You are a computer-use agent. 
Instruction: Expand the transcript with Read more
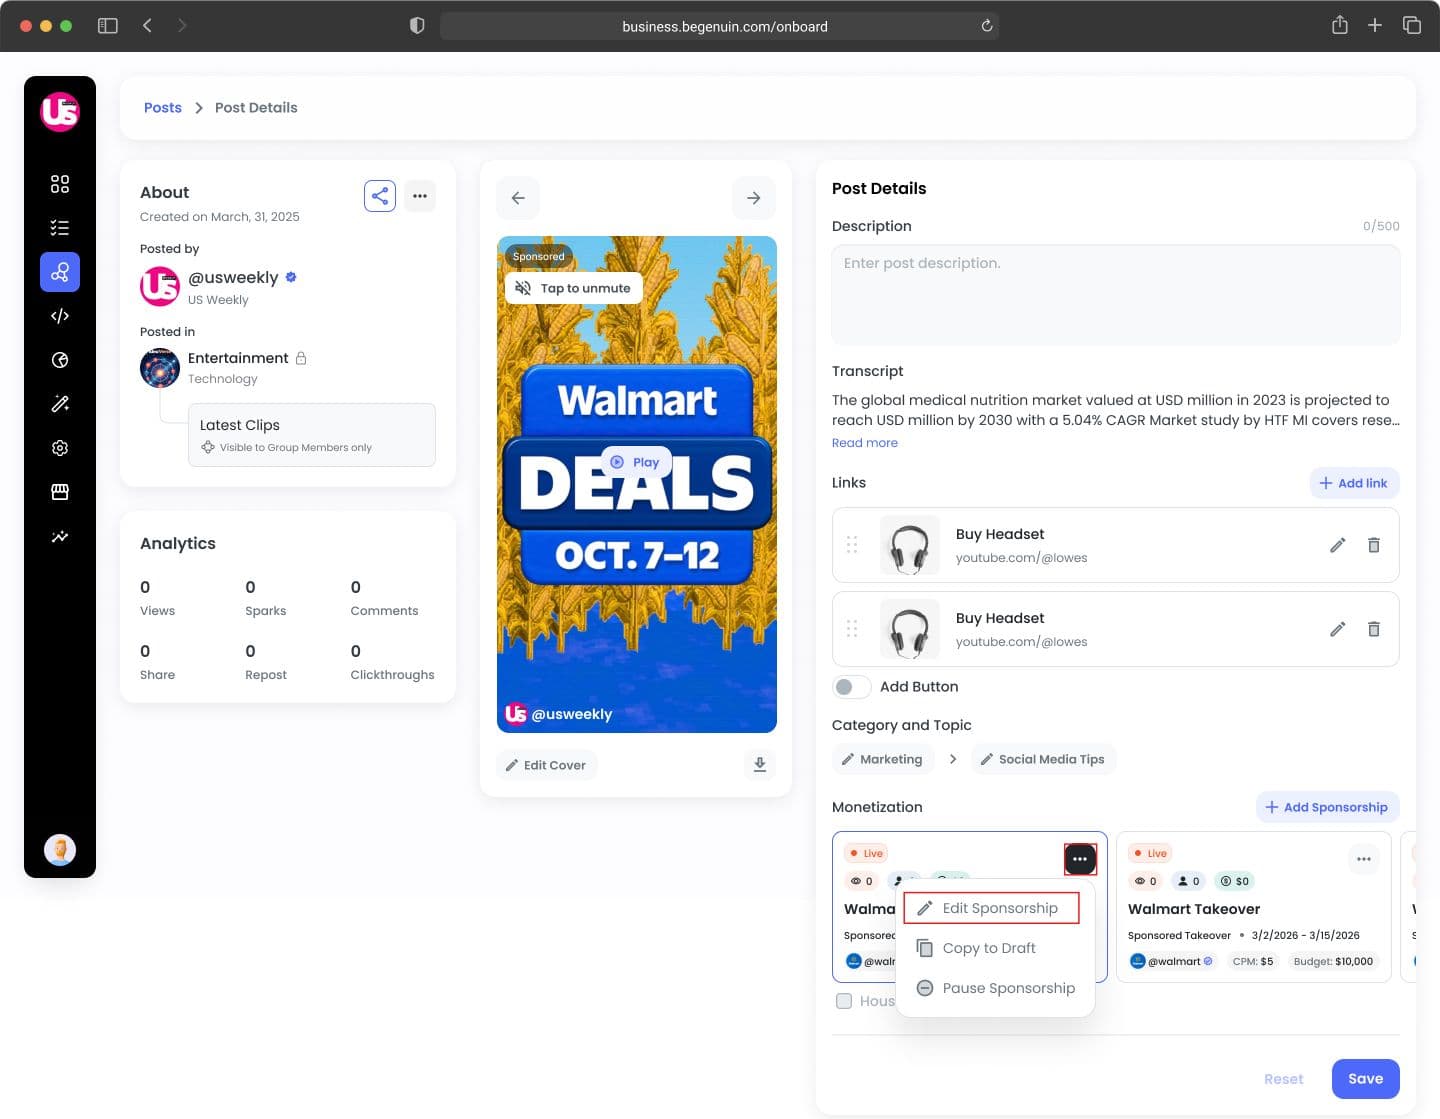[865, 443]
